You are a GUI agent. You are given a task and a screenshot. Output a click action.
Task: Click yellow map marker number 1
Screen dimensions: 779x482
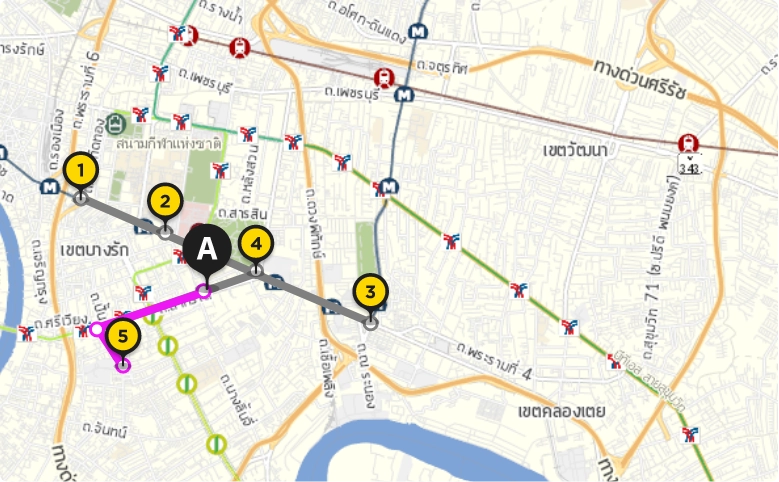click(81, 170)
